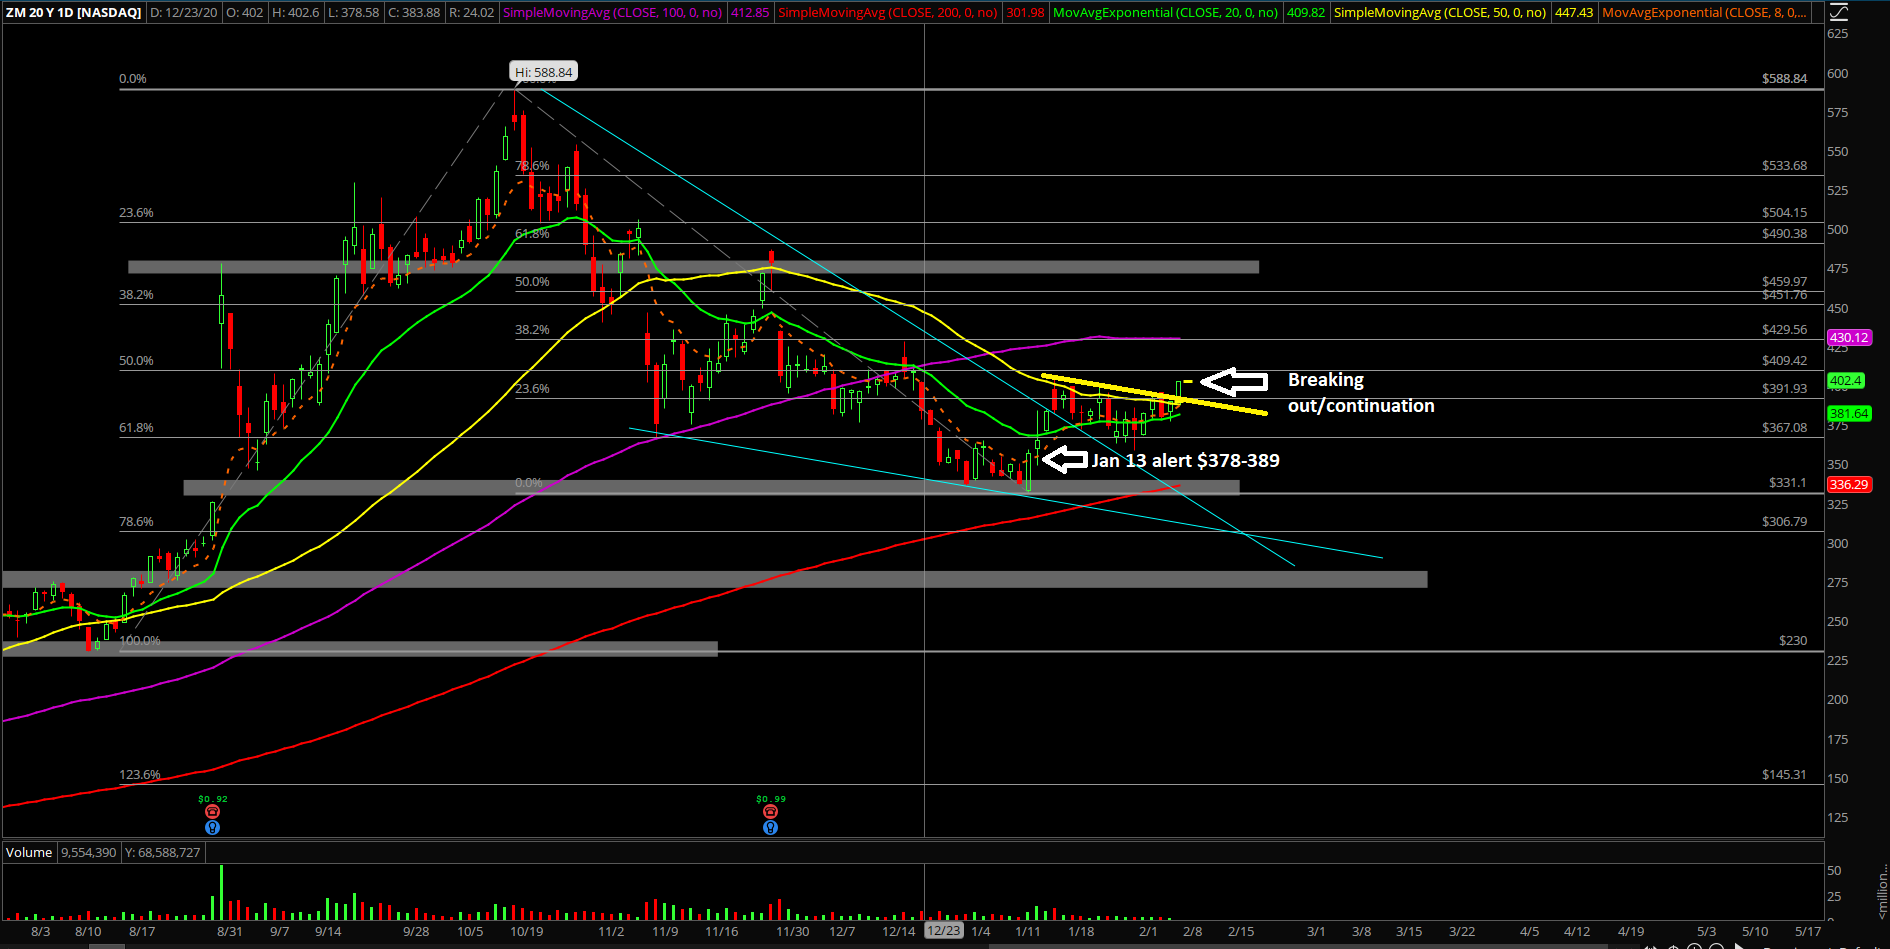Click the 100.0% Fibonacci label
1890x949 pixels.
(x=140, y=641)
